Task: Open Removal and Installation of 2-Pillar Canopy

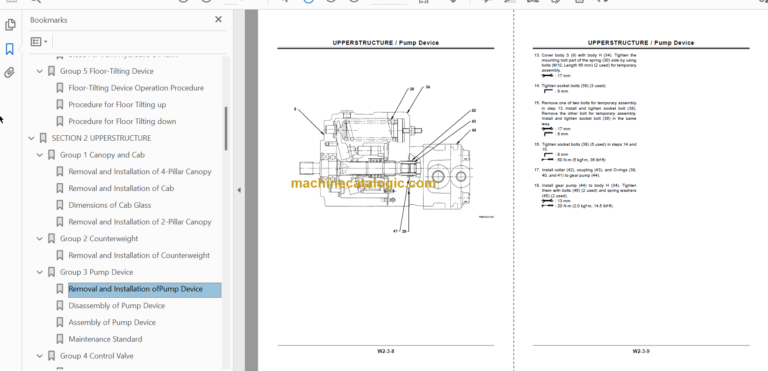Action: (x=140, y=222)
